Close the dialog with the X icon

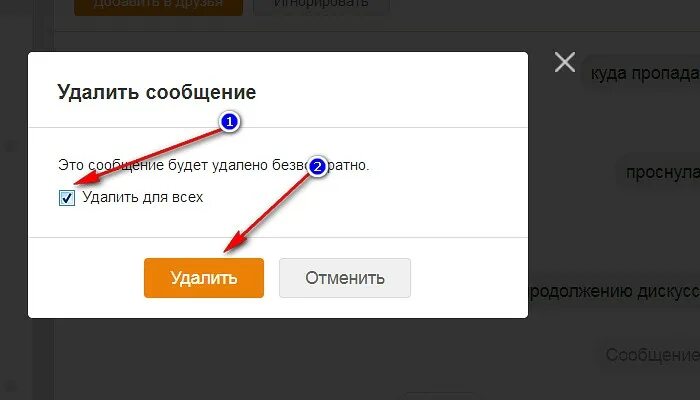[565, 62]
